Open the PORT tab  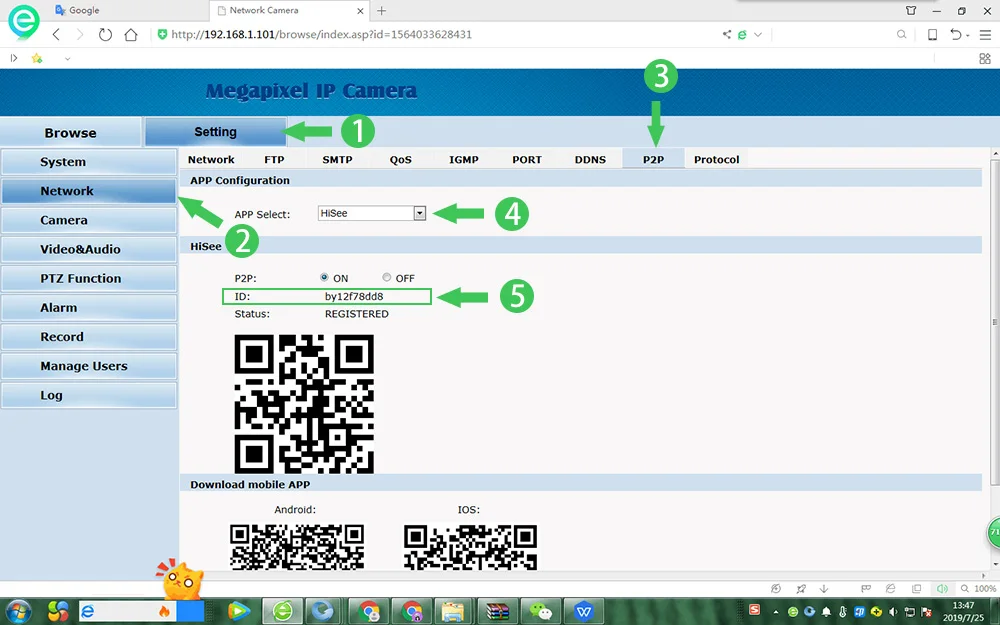pos(527,159)
